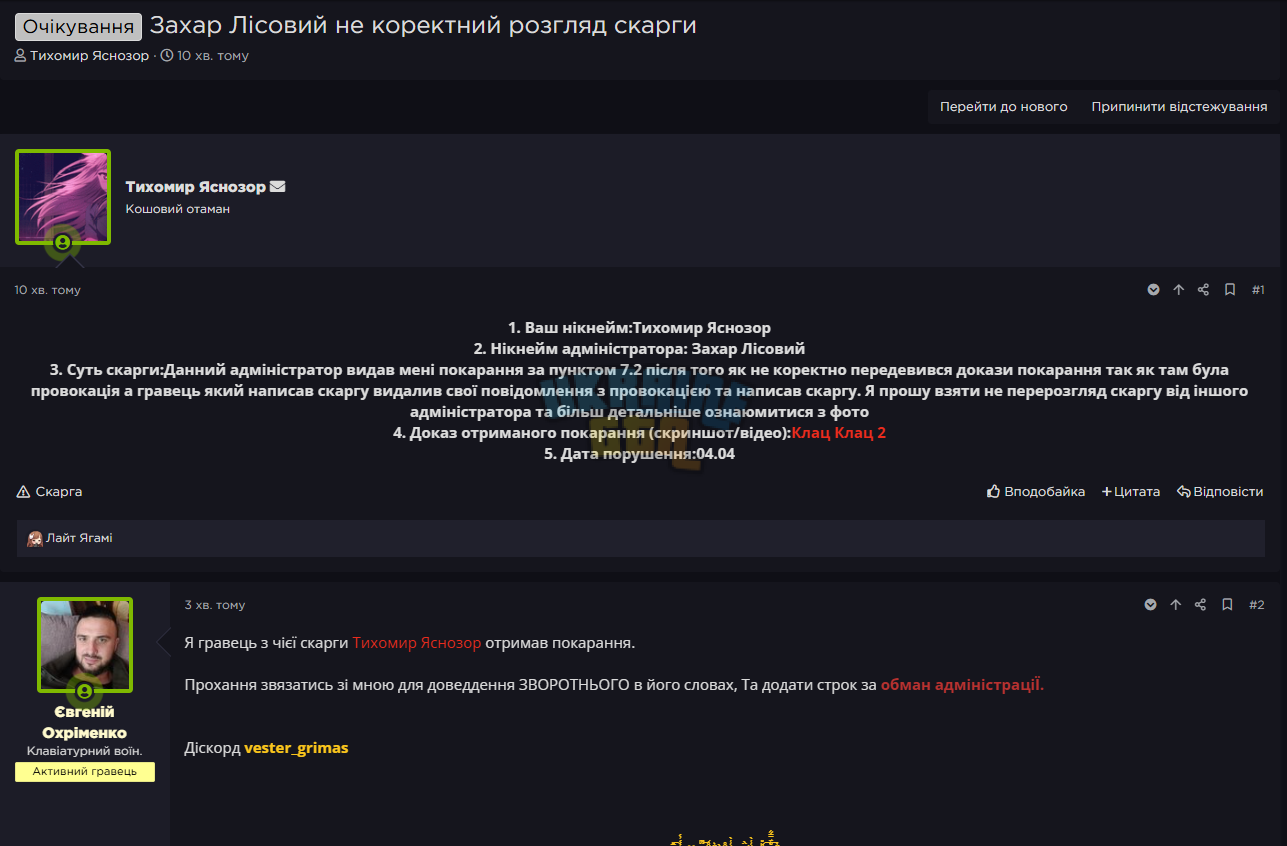Open Тихомир Яснозор pink avatar image

pos(63,196)
